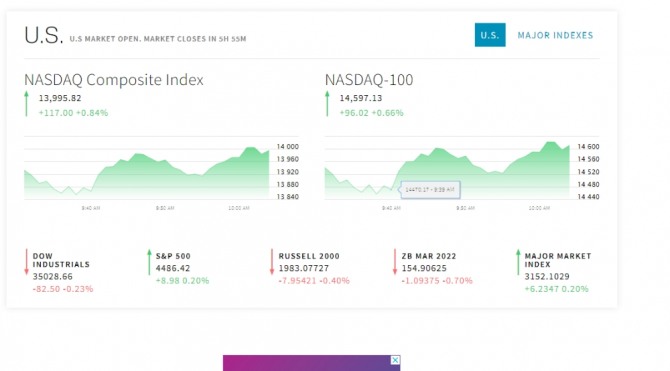Open the Dow Industrials index entry
Screen dimensions: 670x371
point(61,260)
